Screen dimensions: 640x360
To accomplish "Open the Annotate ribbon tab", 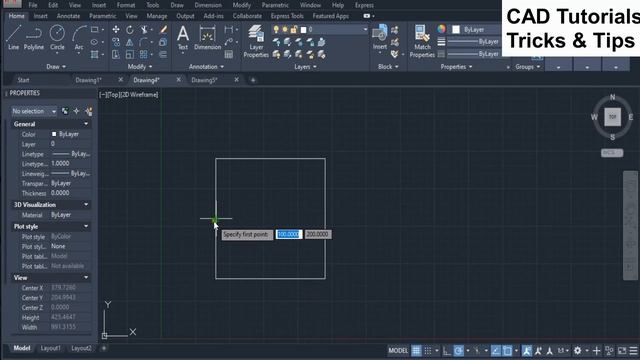I will click(68, 16).
